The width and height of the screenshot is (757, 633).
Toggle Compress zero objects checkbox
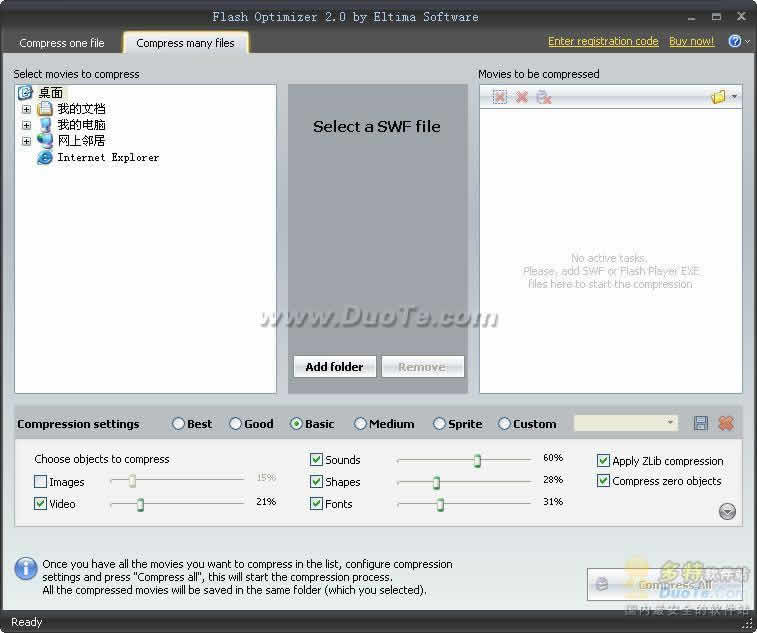click(x=603, y=481)
